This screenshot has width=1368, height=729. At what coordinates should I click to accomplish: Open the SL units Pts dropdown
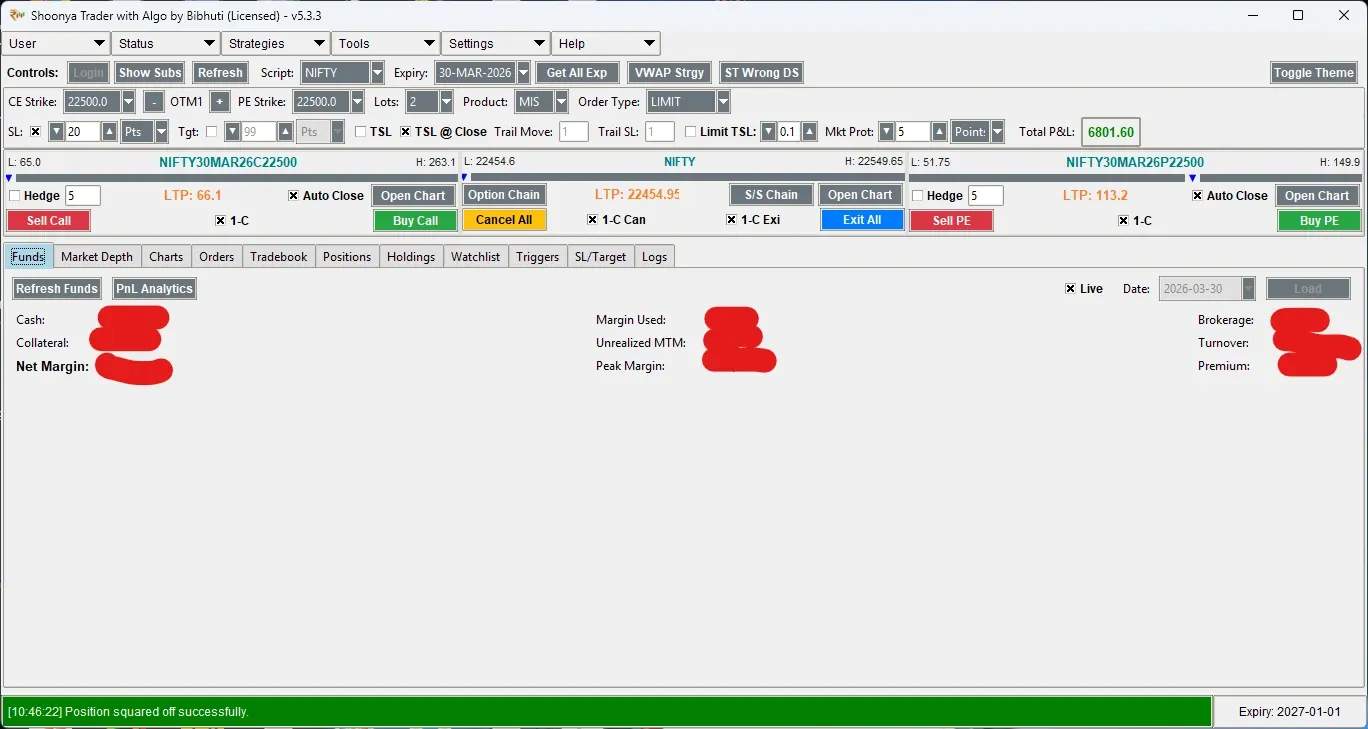point(161,132)
